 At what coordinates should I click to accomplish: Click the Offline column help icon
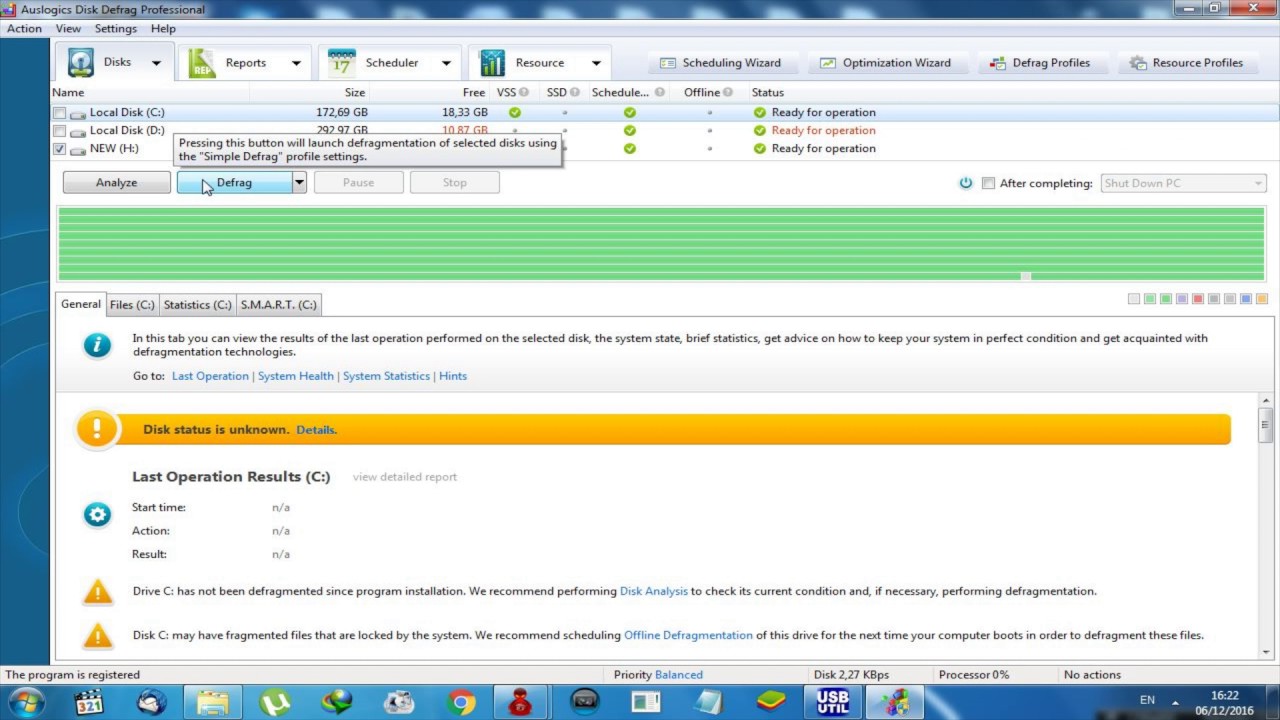[x=727, y=92]
